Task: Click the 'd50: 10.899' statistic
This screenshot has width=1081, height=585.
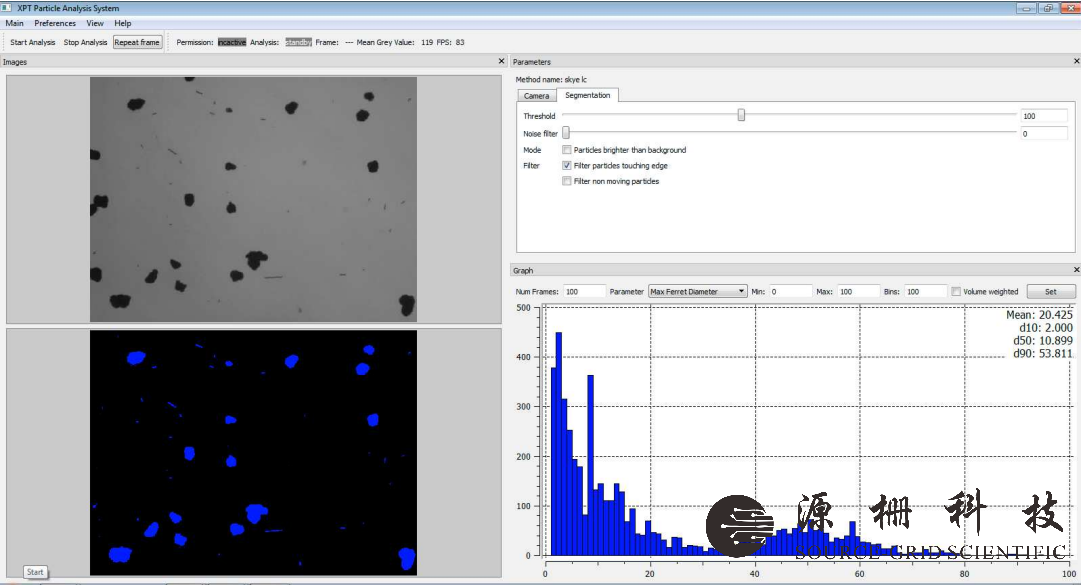Action: click(1043, 341)
